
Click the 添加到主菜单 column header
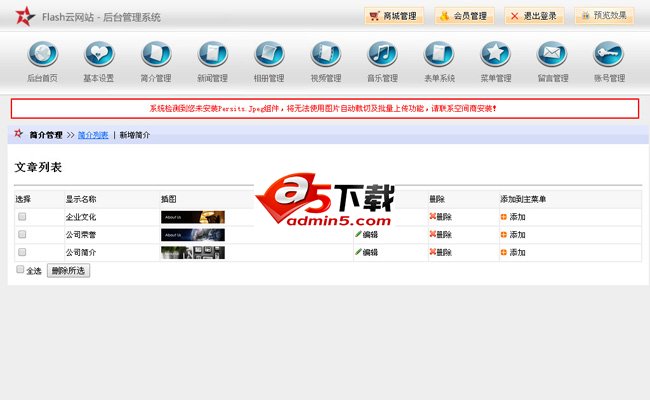(x=523, y=199)
